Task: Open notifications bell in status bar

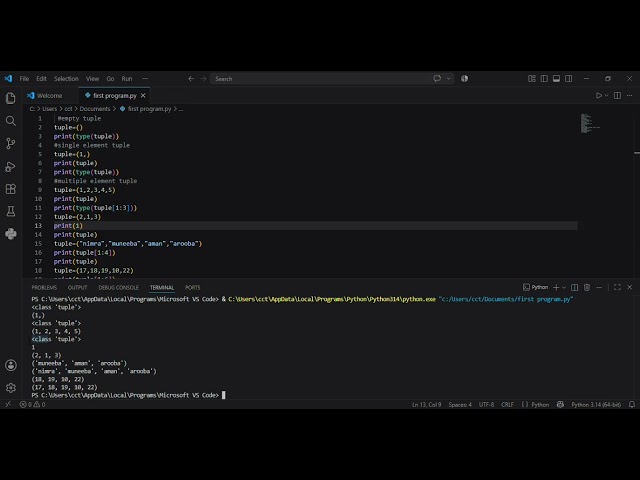Action: pos(631,404)
